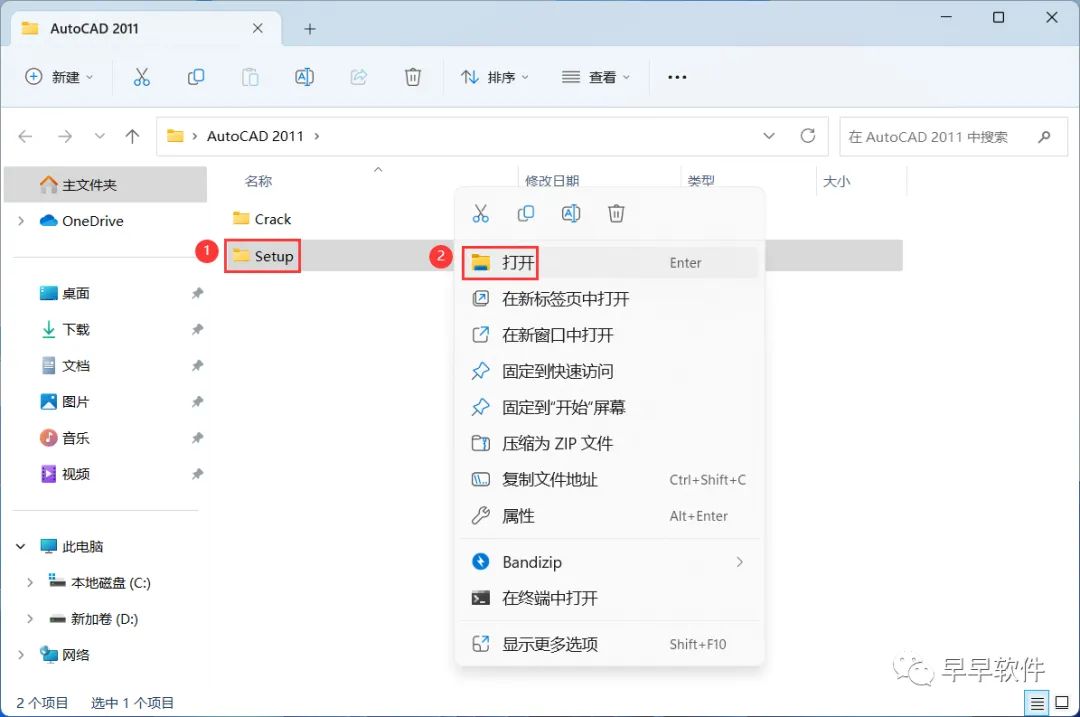Go up one folder level with the up arrow
Image resolution: width=1080 pixels, height=717 pixels.
pos(132,136)
